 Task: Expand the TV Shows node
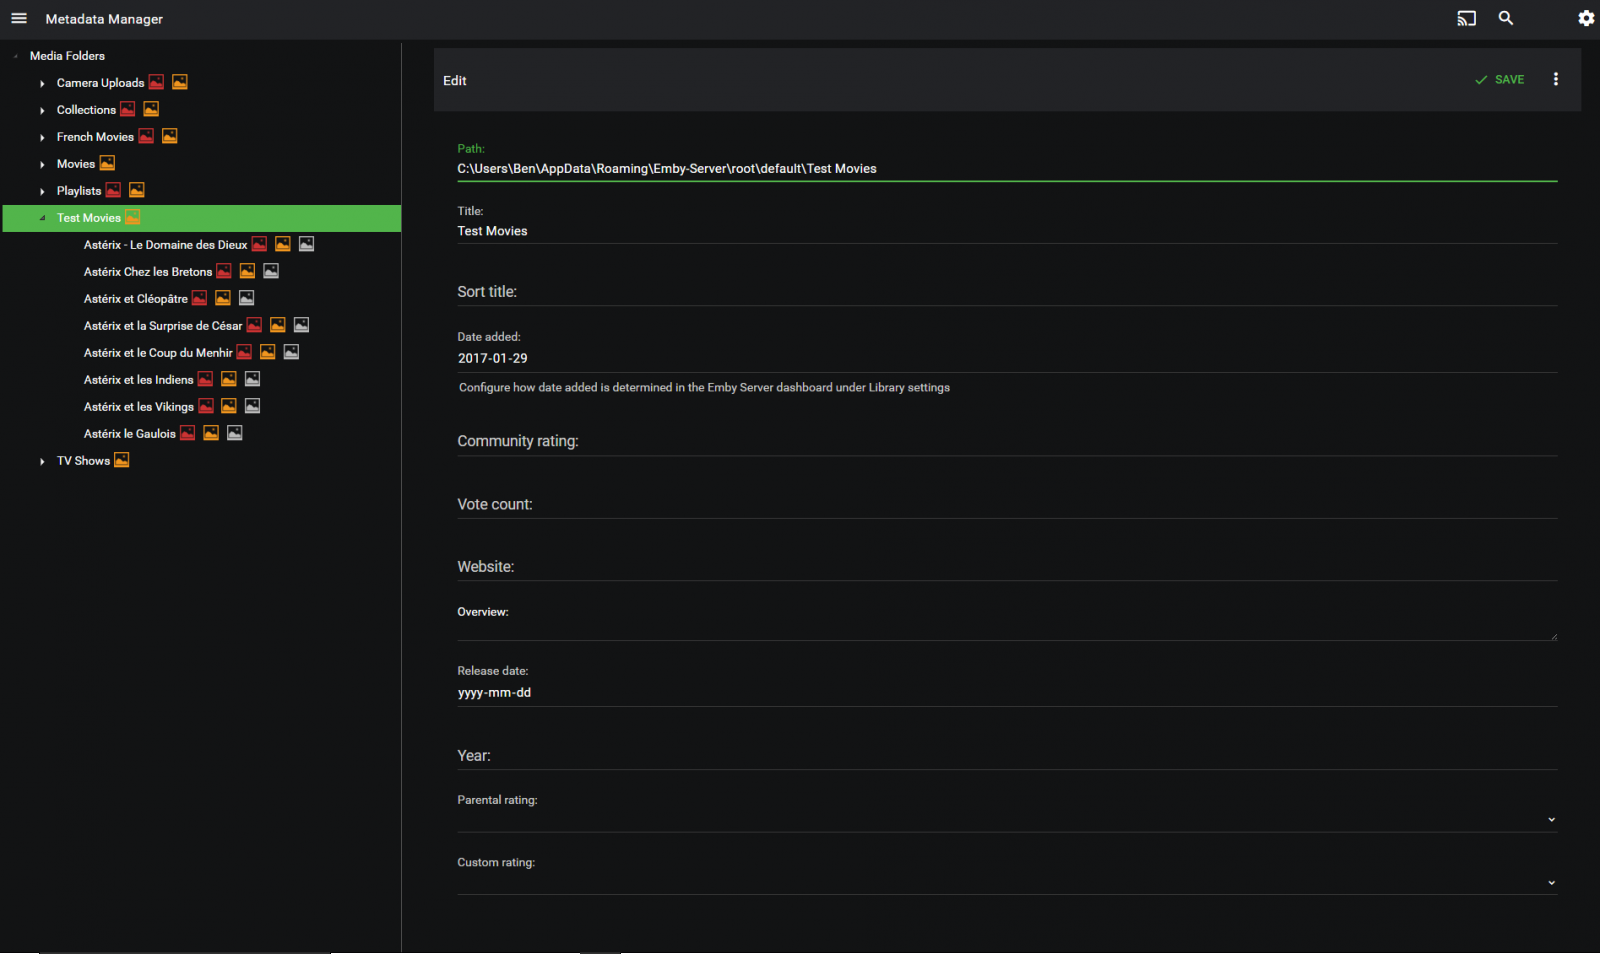click(x=42, y=460)
